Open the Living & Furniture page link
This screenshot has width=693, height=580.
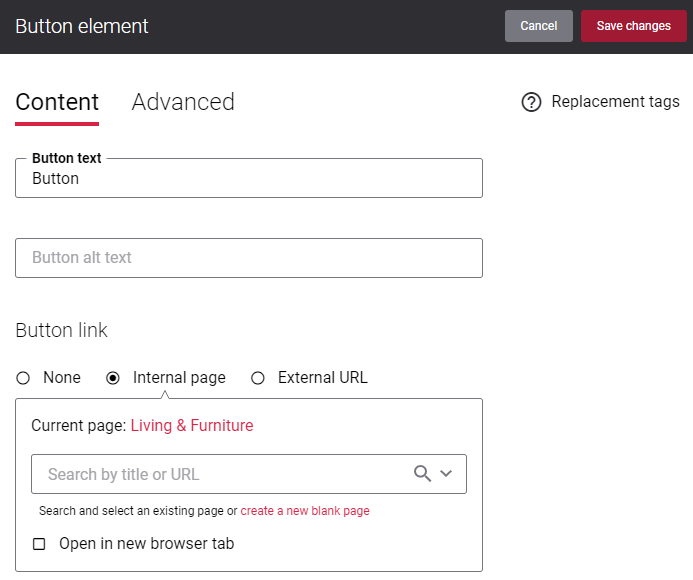pyautogui.click(x=192, y=425)
